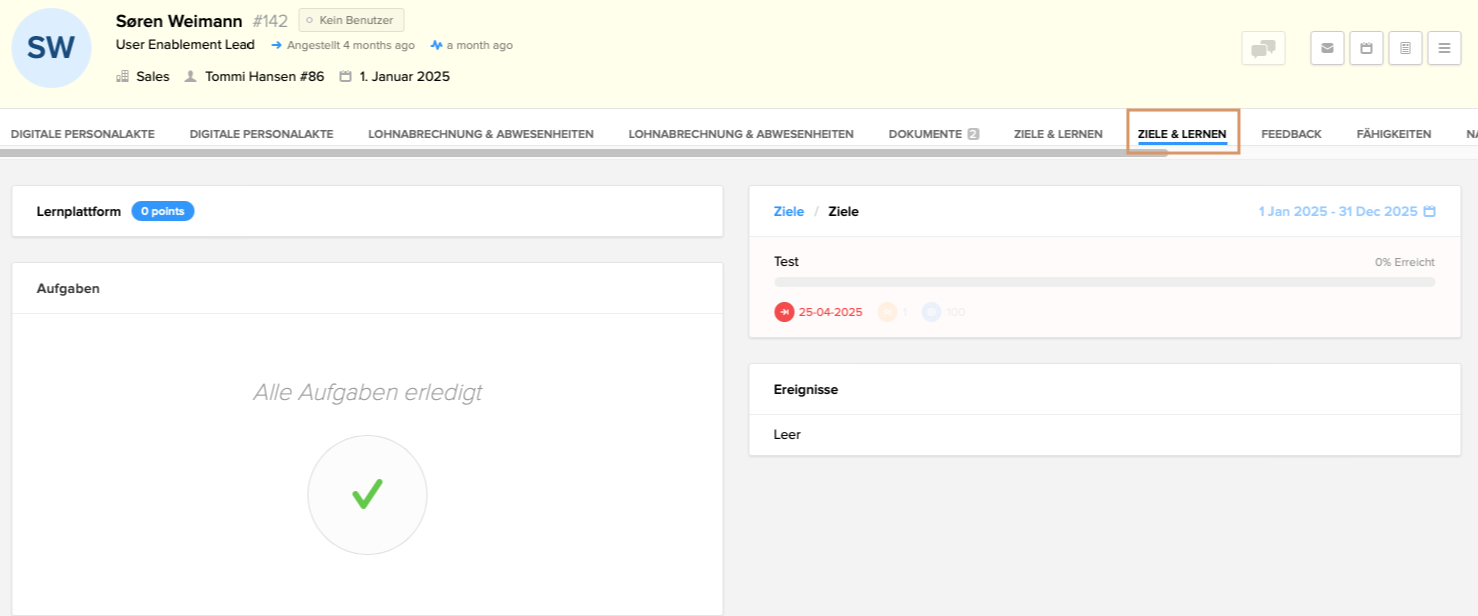
Task: Open the hamburger menu icon
Action: 1444,48
